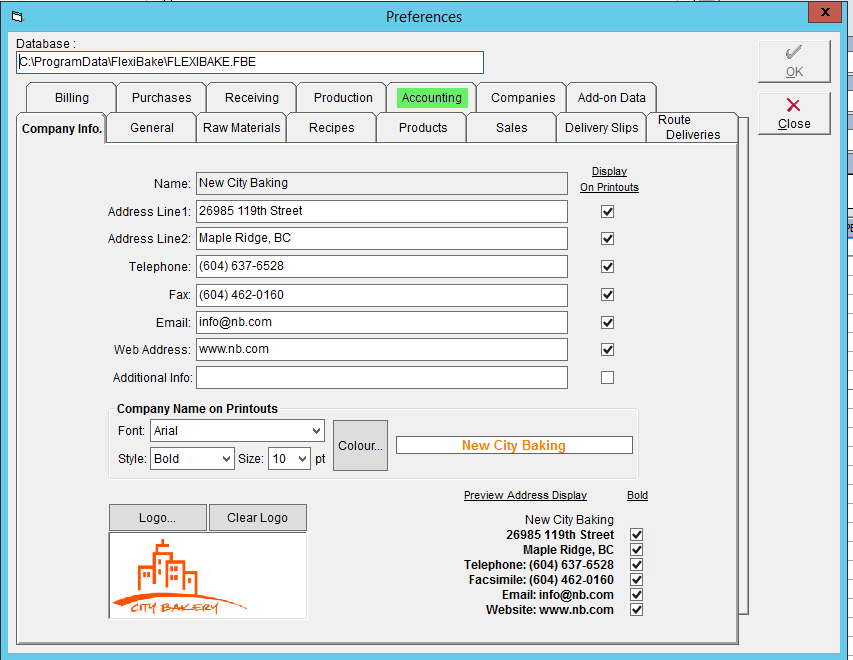Screen dimensions: 853x660
Task: Click the Preview Address Display heading
Action: tap(526, 495)
